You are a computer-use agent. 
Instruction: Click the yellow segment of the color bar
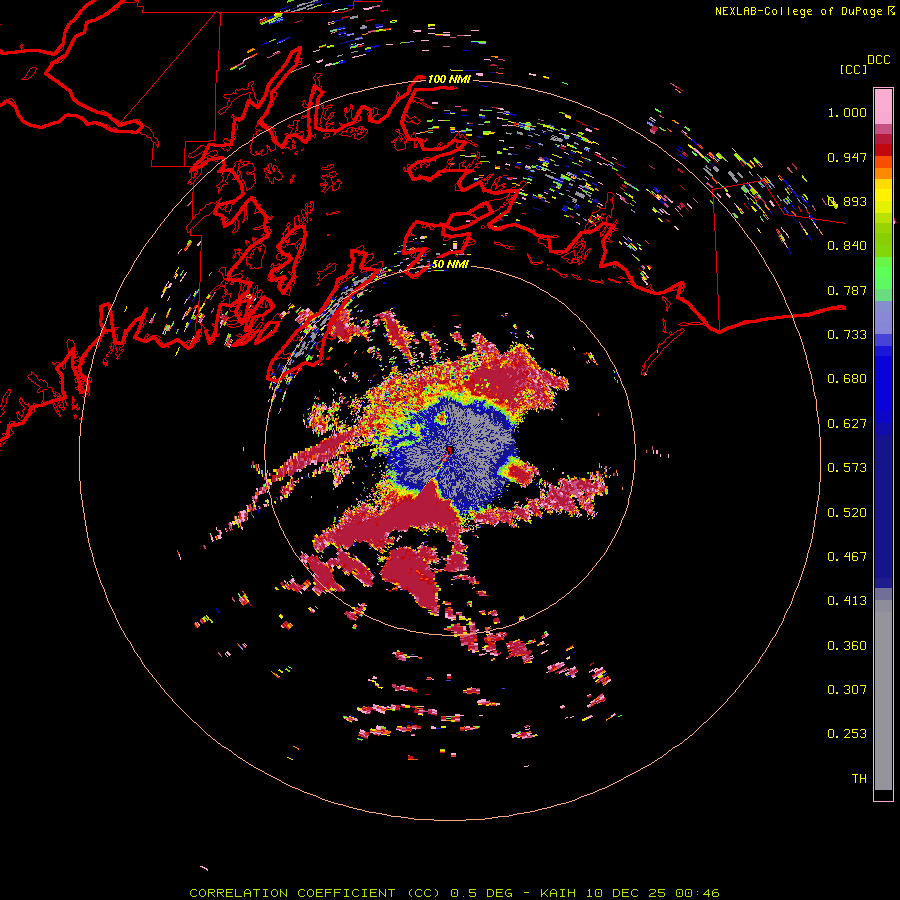883,197
